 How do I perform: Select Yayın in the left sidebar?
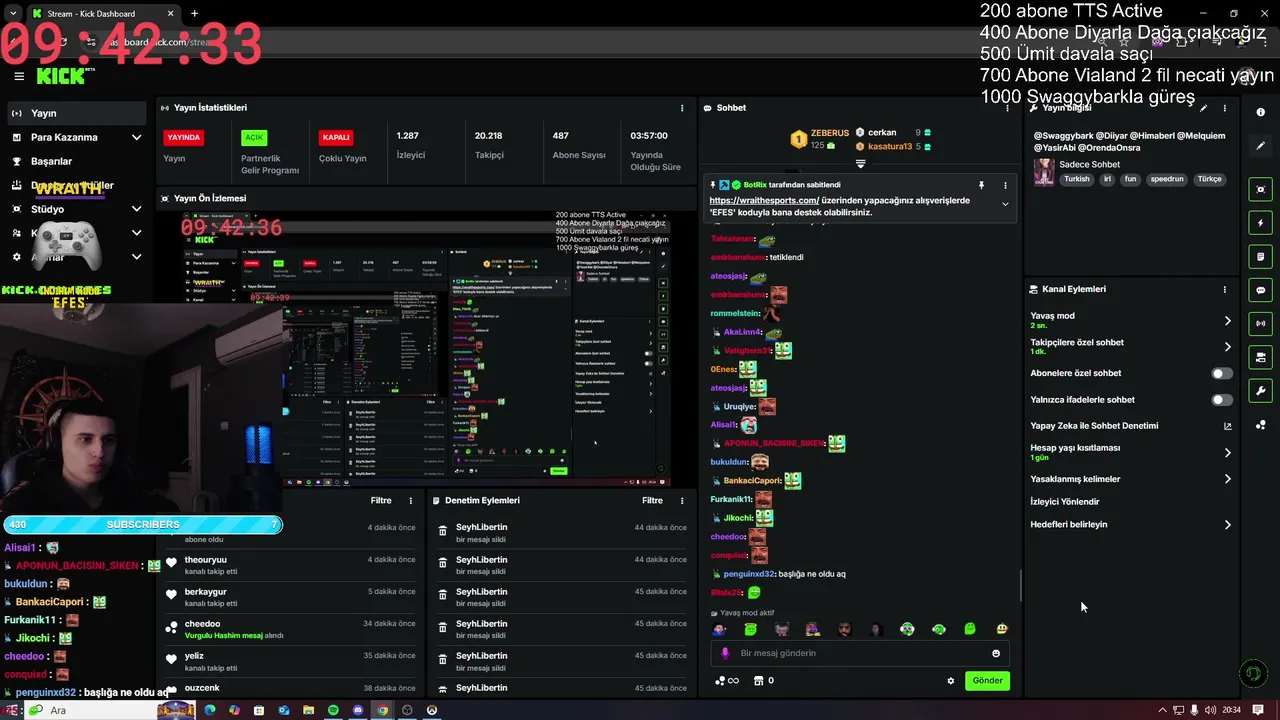tap(76, 113)
